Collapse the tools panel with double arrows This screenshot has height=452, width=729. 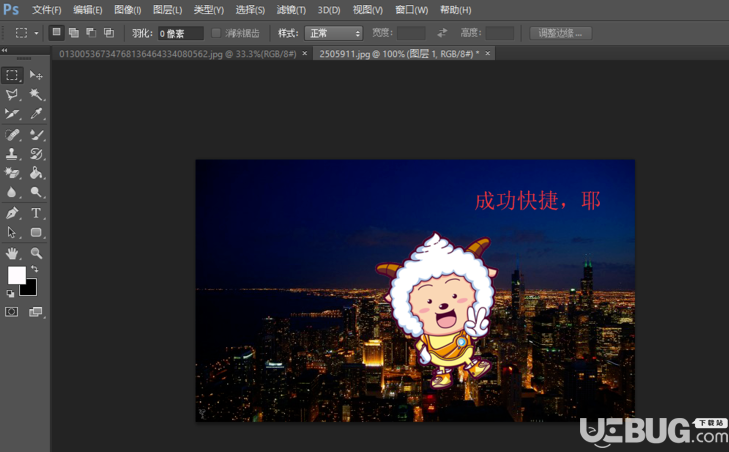pyautogui.click(x=4, y=50)
